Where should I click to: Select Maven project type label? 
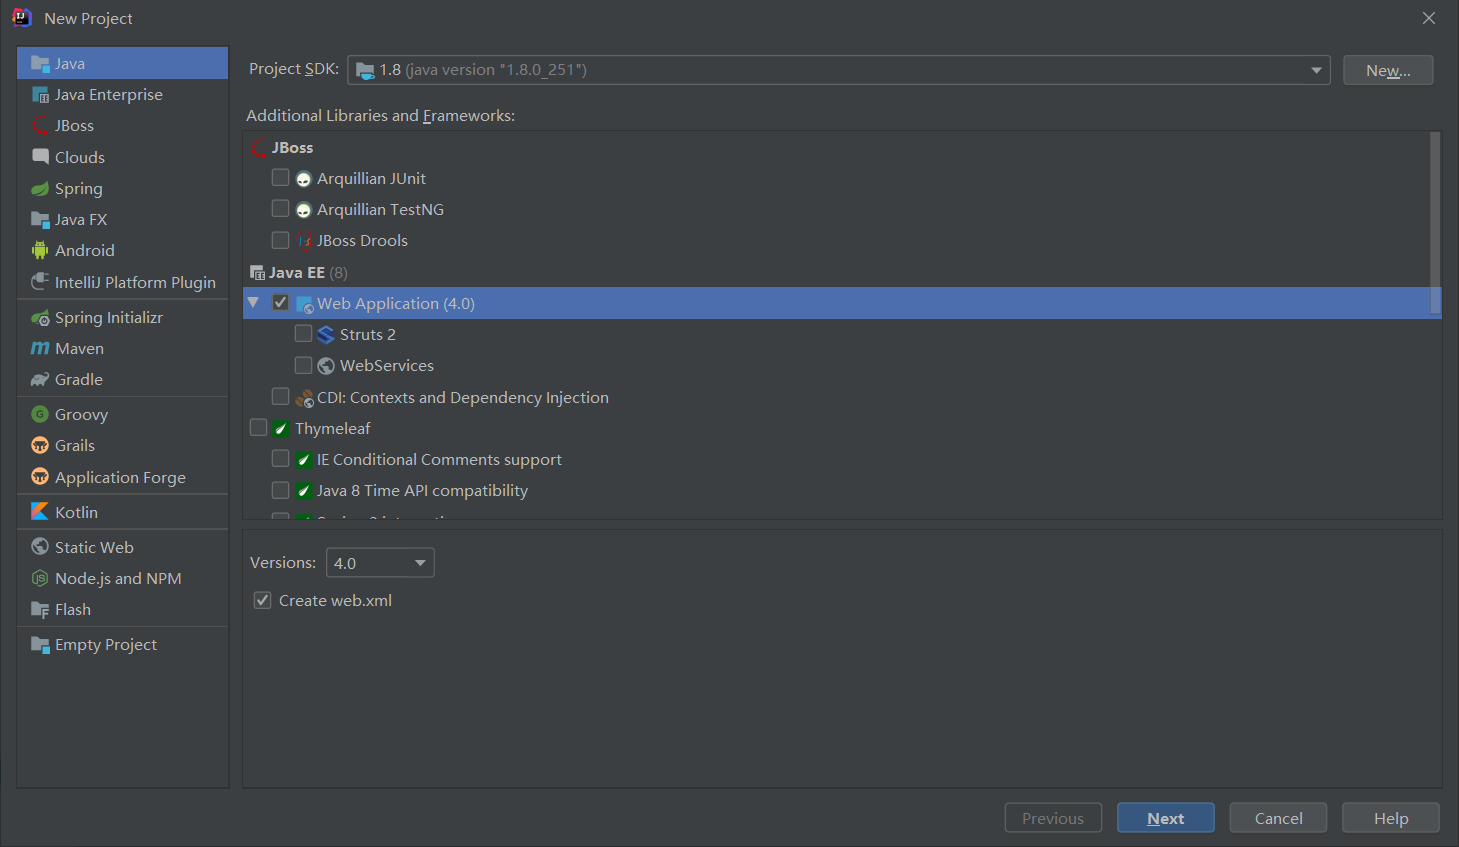pyautogui.click(x=80, y=349)
